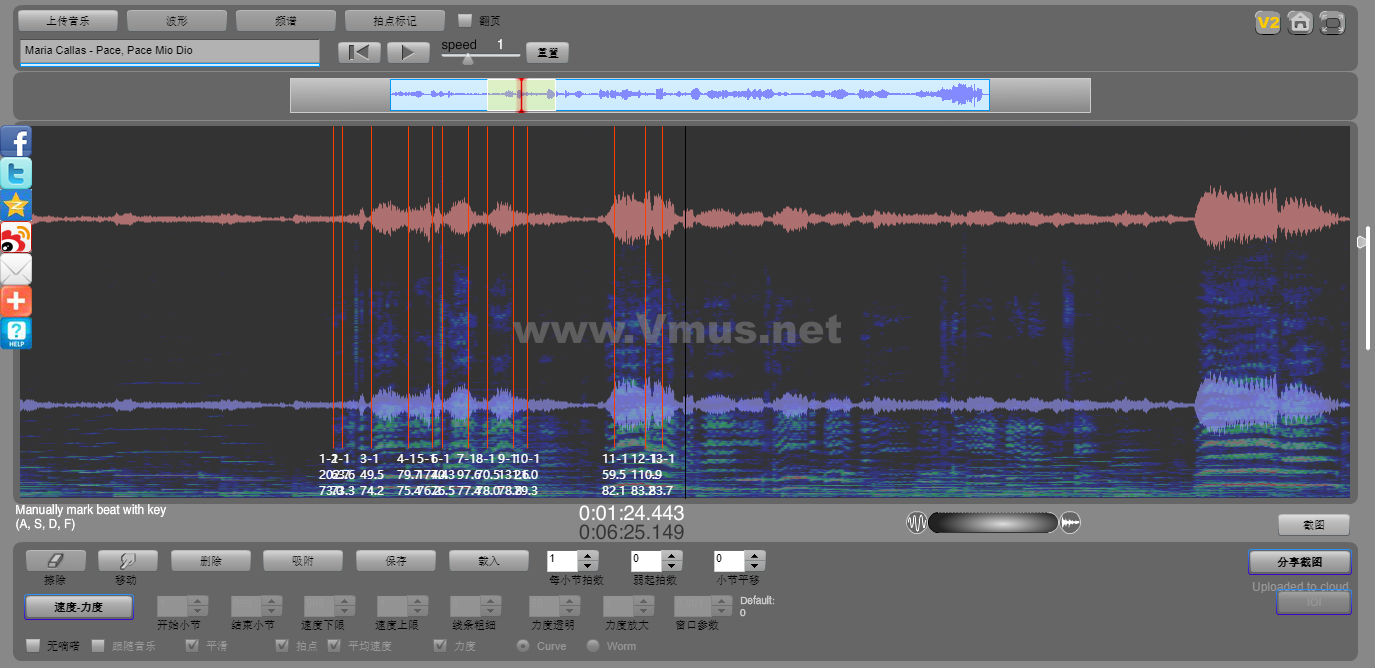Enable the 翻页 page-turn checkbox
Screen dimensions: 1375x668
click(465, 20)
